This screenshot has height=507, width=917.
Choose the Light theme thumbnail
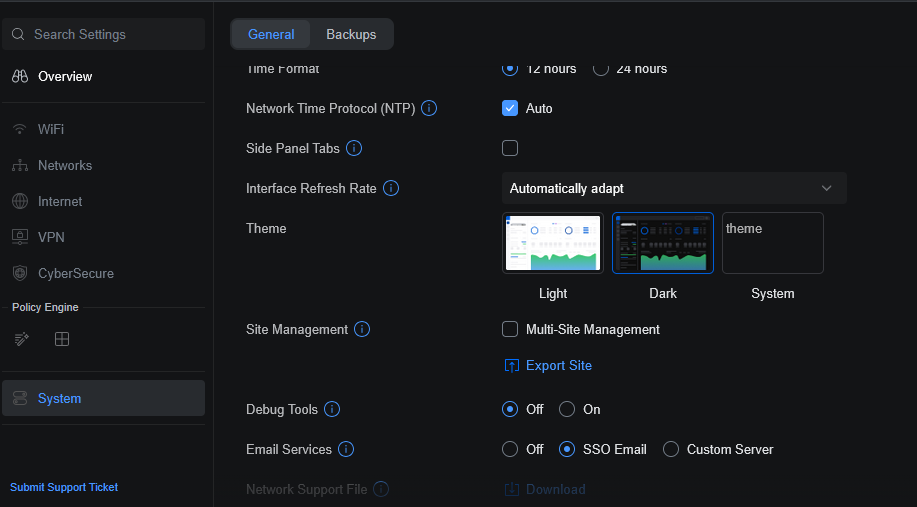[553, 243]
